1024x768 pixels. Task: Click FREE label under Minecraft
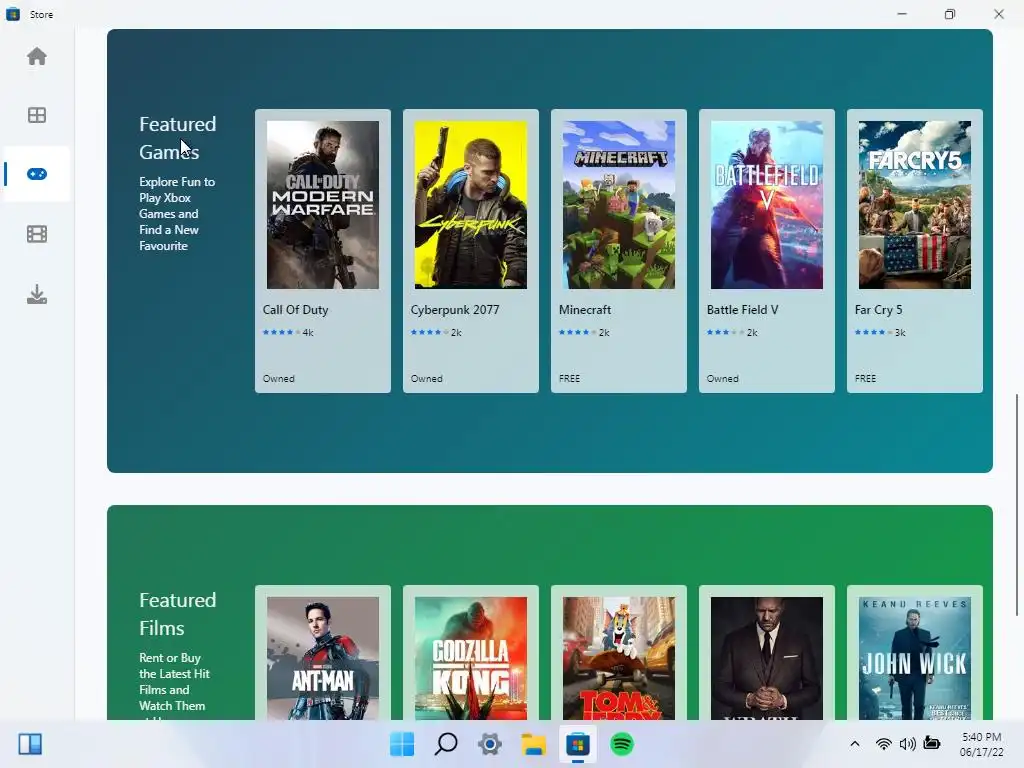coord(569,378)
